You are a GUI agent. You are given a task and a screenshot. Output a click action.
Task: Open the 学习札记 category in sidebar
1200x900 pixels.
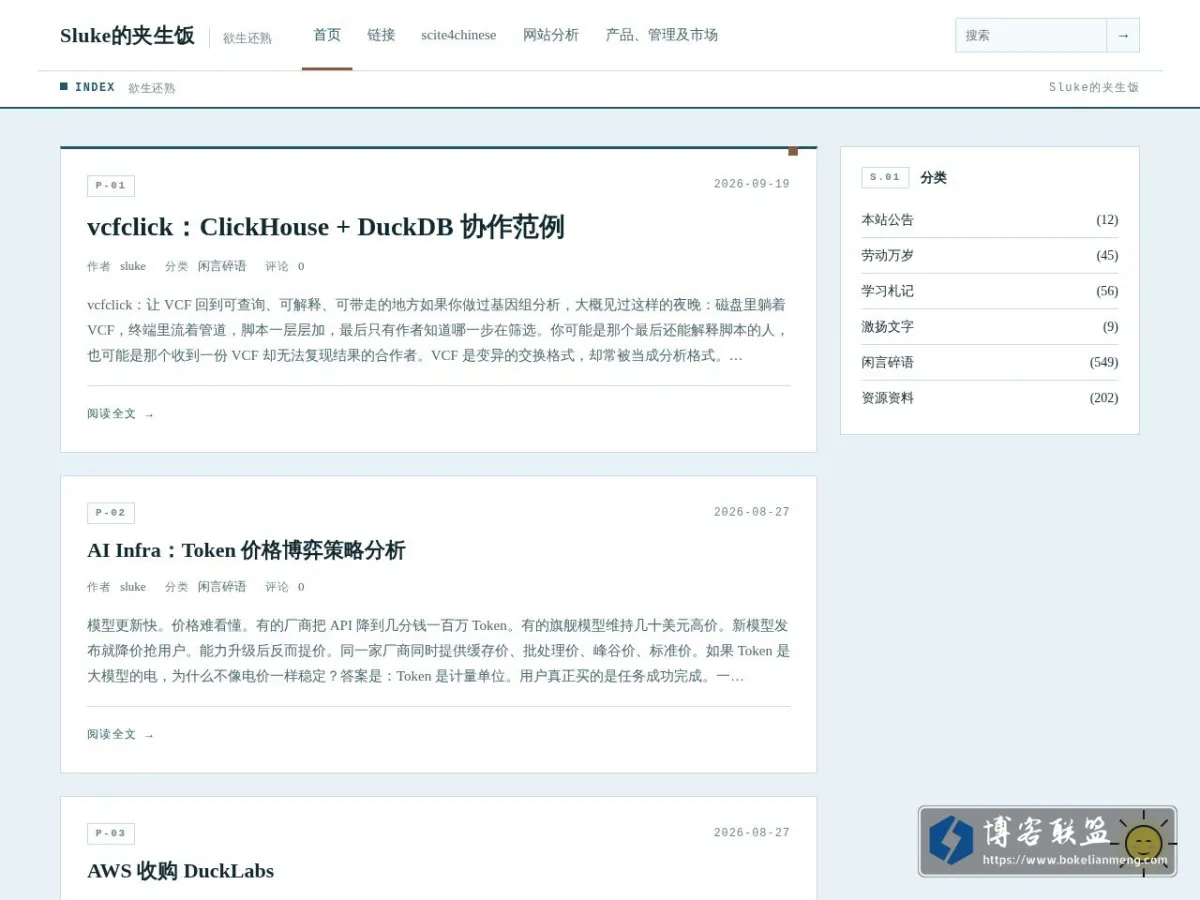tap(888, 291)
